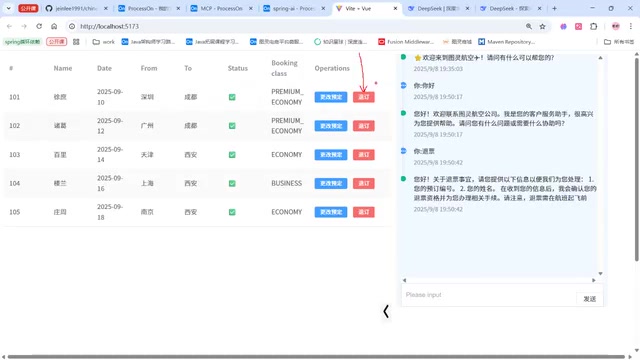The image size is (640, 360).
Task: Click the page's bottom horizontal scrollbar
Action: coord(316,357)
